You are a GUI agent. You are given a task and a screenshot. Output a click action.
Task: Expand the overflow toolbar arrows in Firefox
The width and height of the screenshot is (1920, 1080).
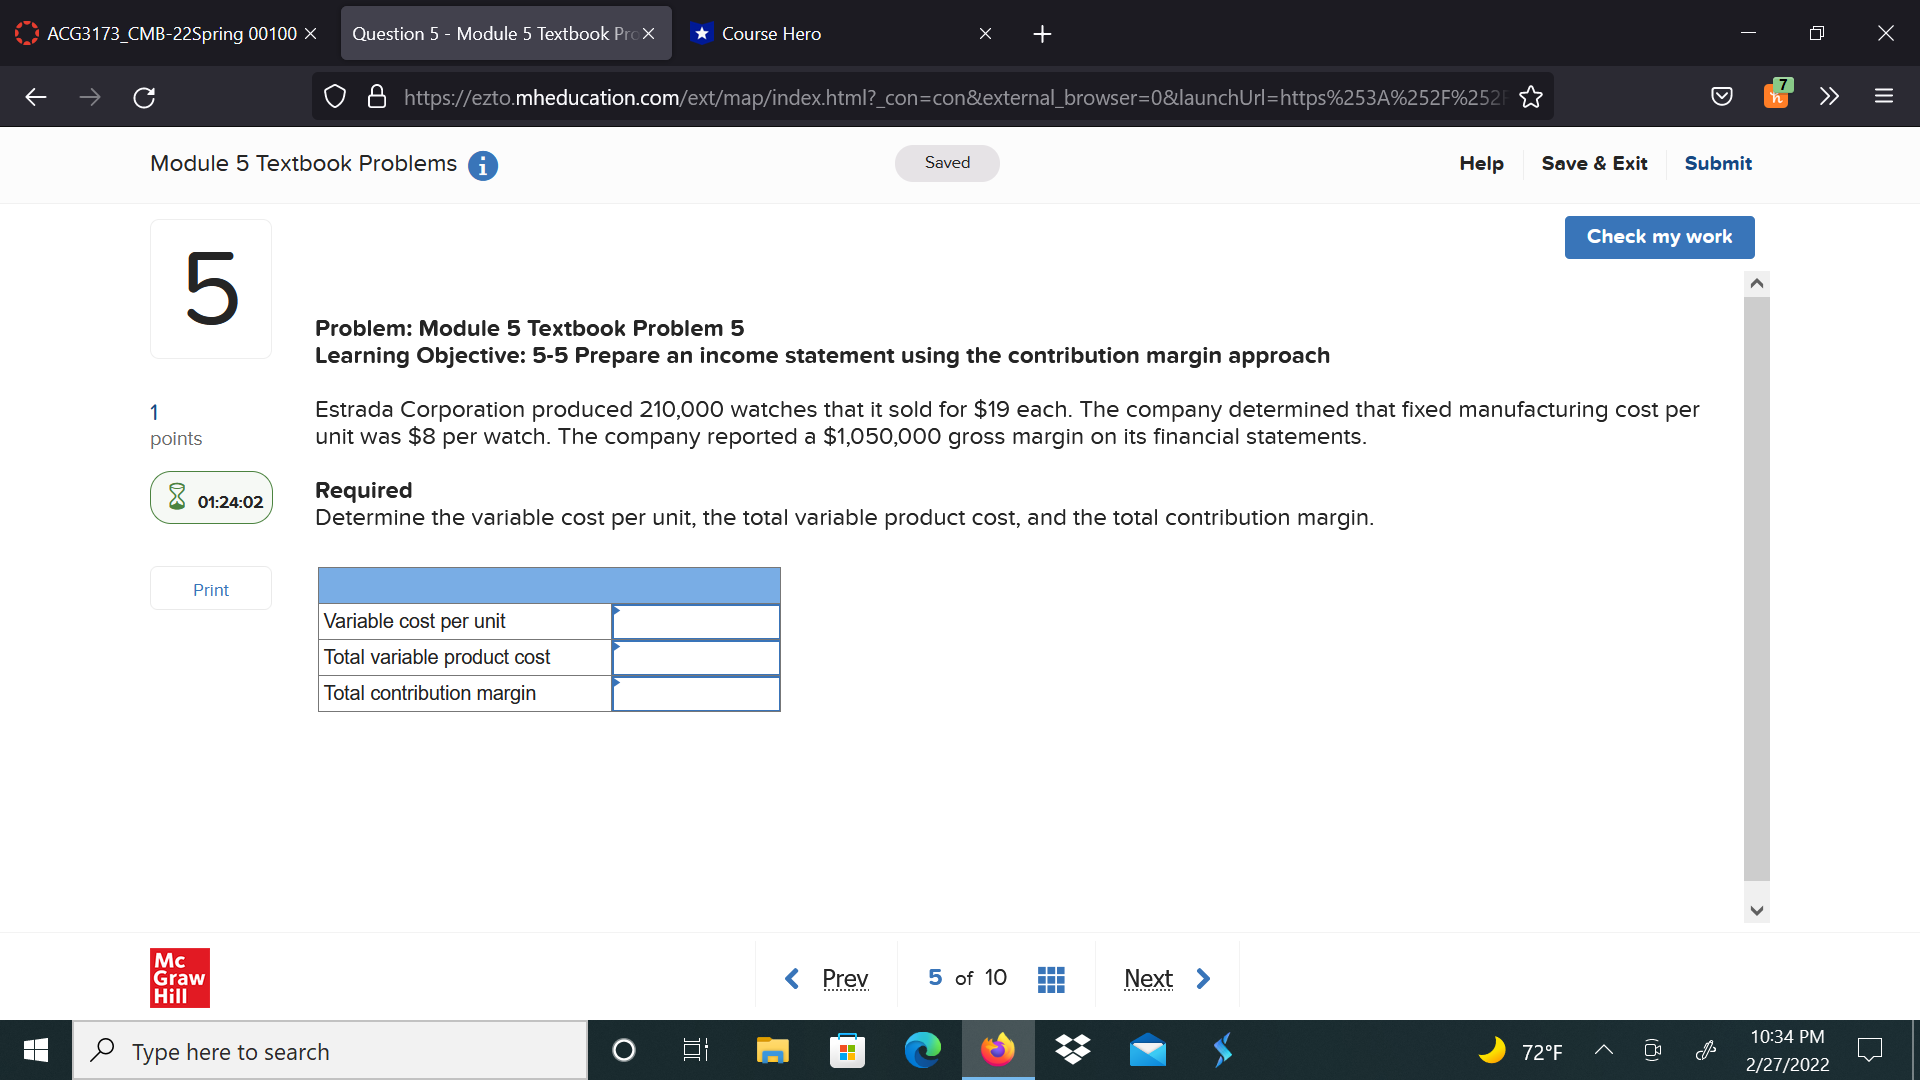1829,96
